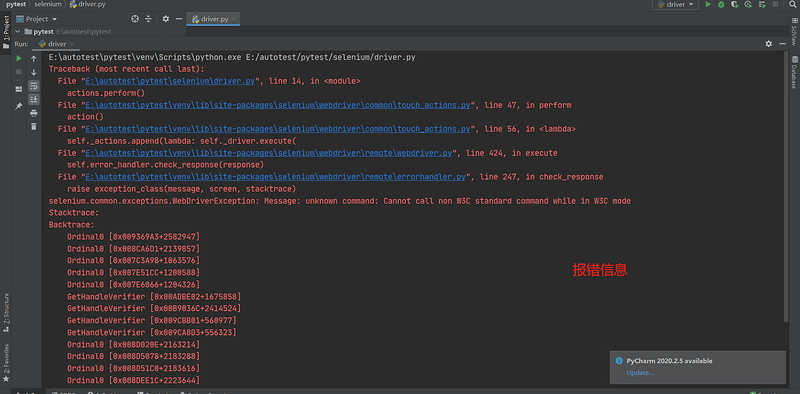Close the driver run tab
This screenshot has width=800, height=394.
coord(72,44)
